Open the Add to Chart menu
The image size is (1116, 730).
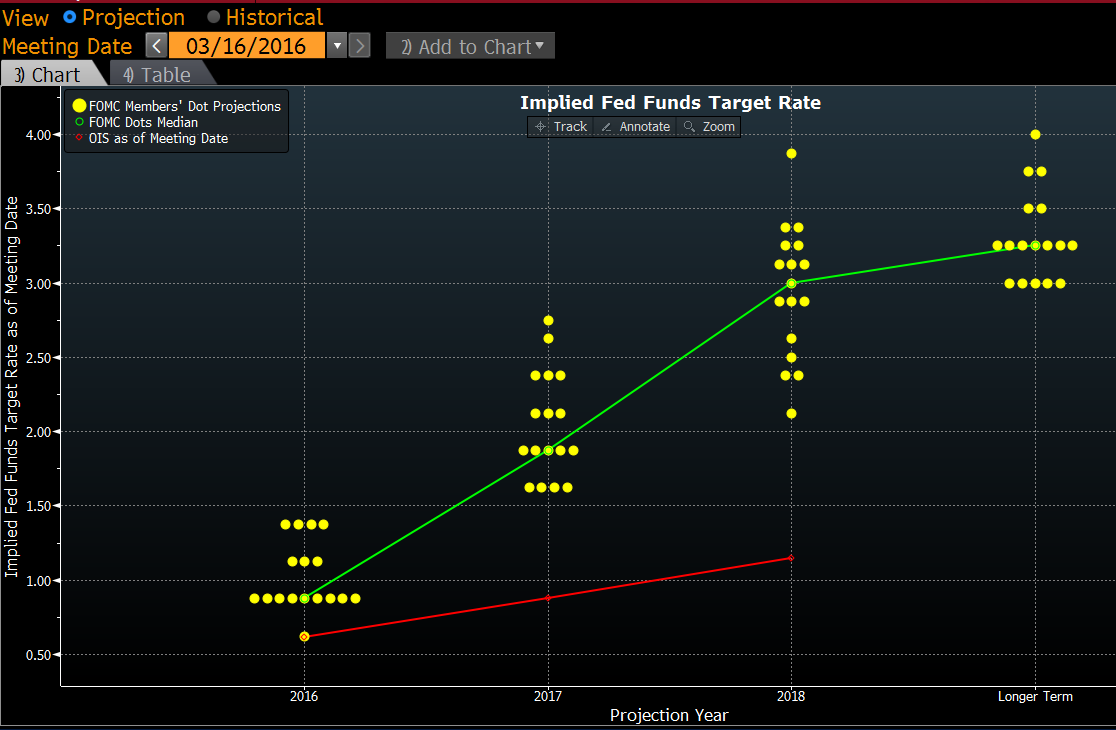(x=470, y=46)
